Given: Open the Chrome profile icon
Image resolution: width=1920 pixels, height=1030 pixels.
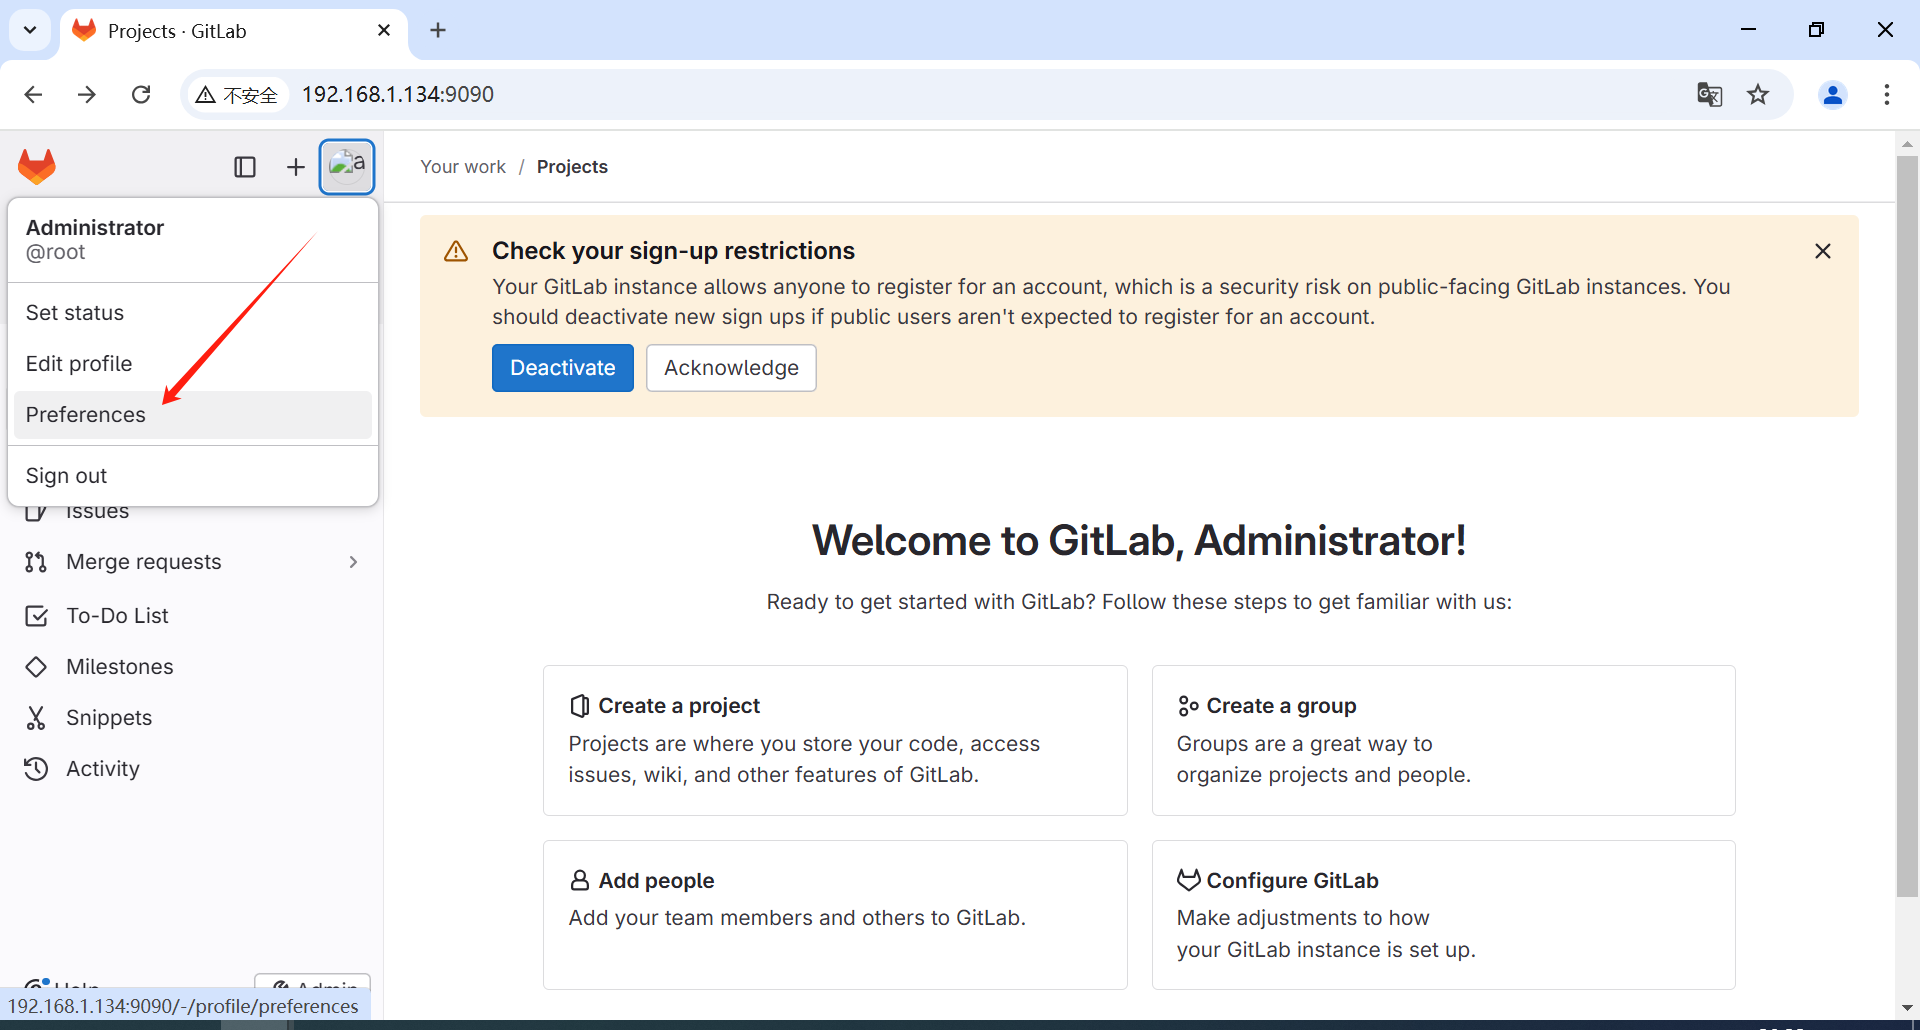Looking at the screenshot, I should (1833, 94).
